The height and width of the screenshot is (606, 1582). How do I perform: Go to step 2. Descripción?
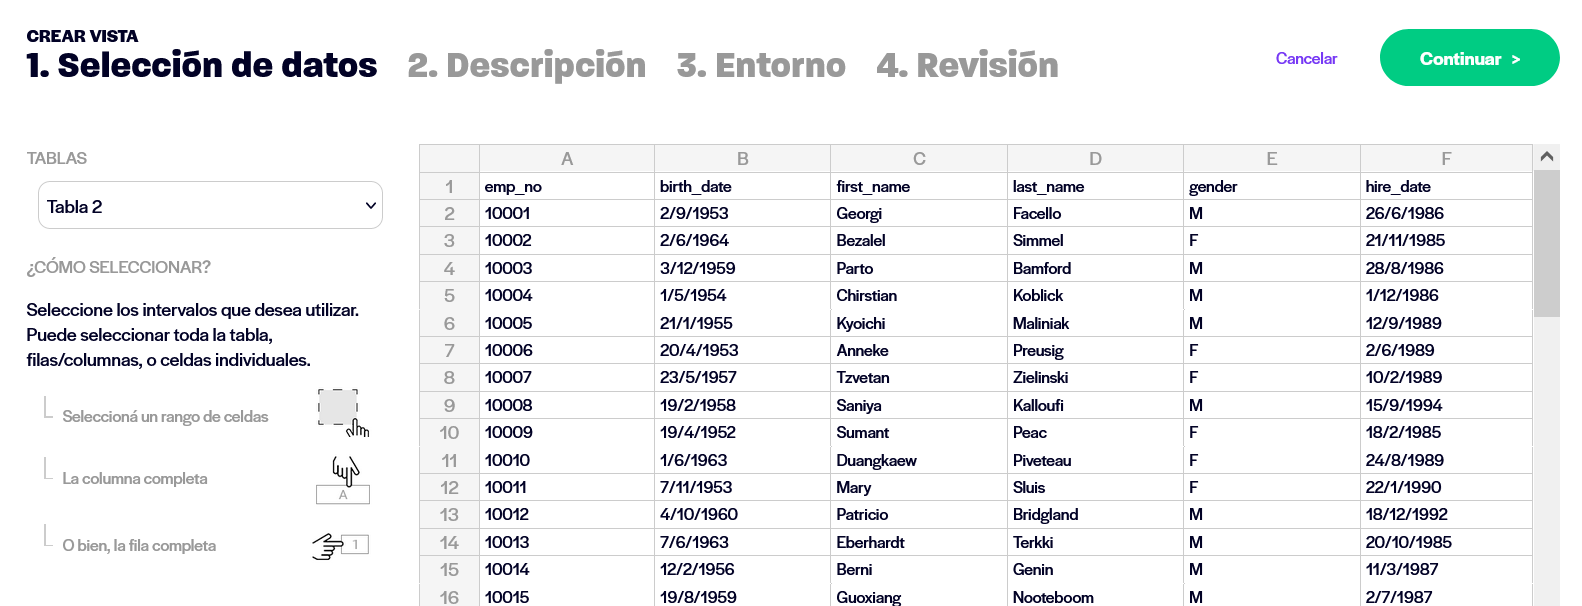[527, 65]
